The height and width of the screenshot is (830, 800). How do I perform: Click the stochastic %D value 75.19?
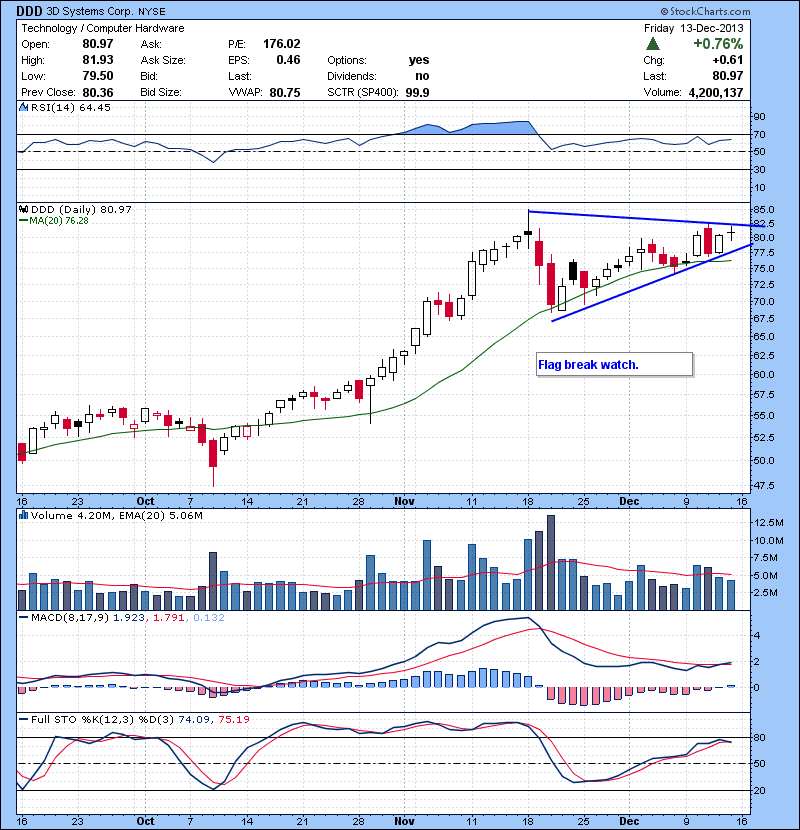tap(233, 719)
